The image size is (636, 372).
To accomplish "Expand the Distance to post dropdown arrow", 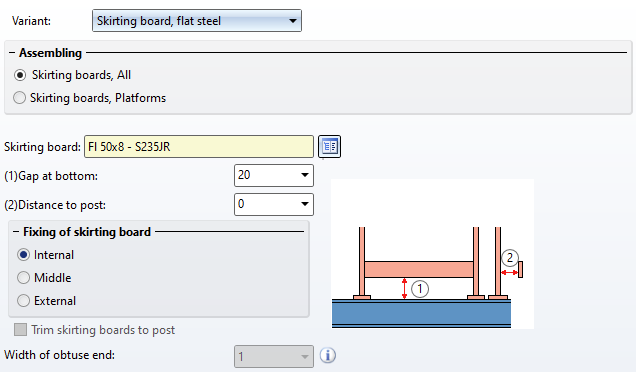I will pyautogui.click(x=305, y=204).
